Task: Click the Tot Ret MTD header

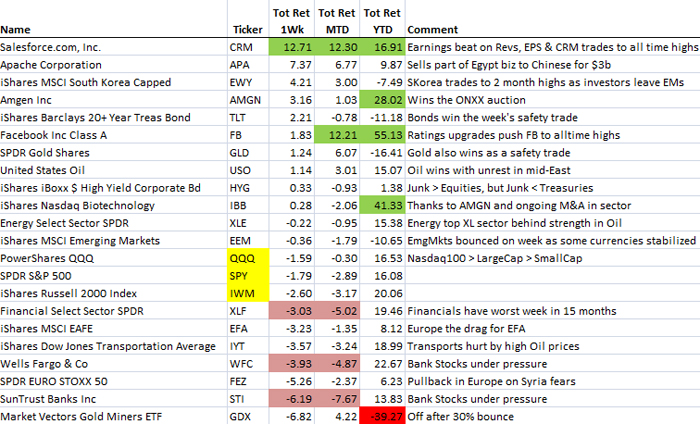Action: [x=337, y=21]
